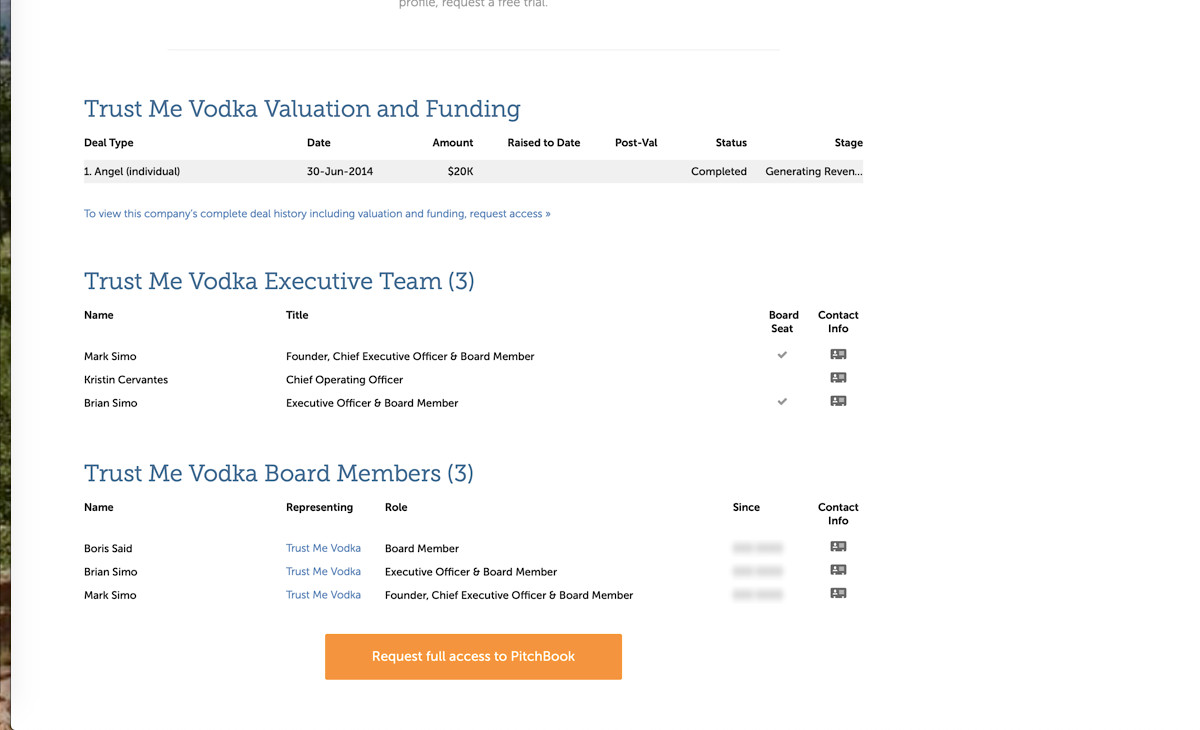Open Kristin Cervantes' contact info icon

tap(838, 378)
